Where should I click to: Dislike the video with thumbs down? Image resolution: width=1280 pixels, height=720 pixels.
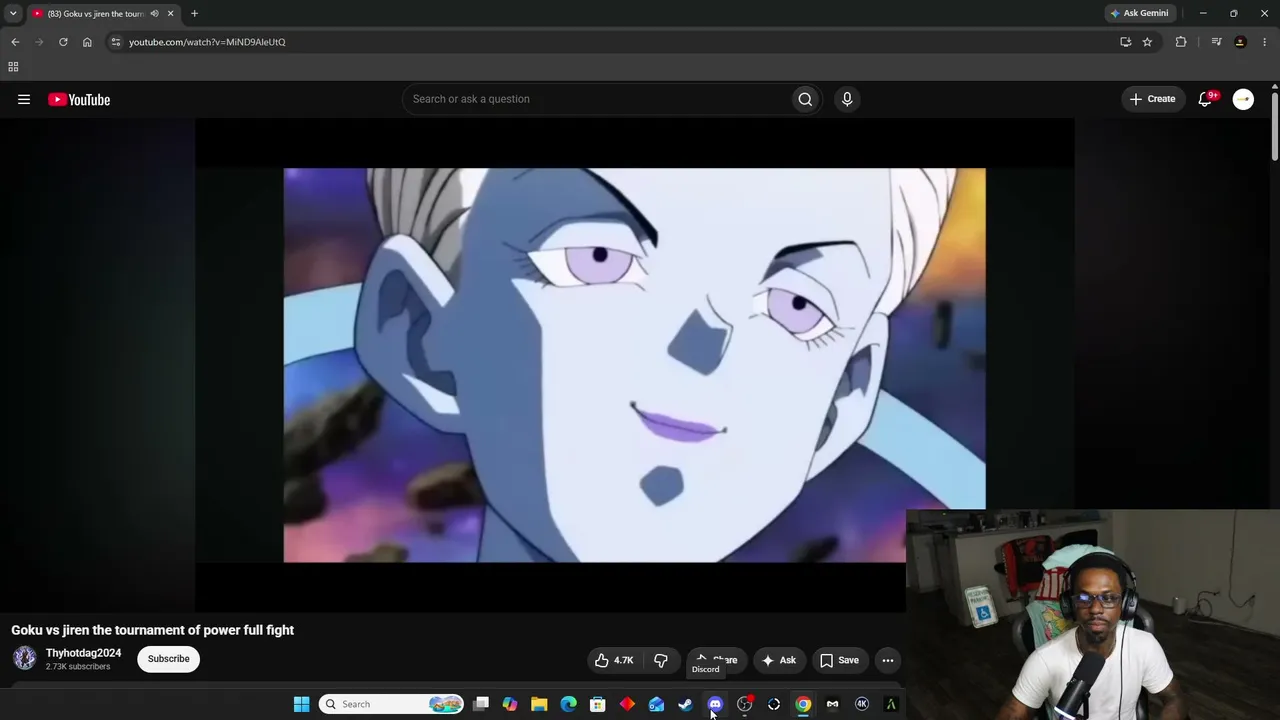click(x=661, y=660)
